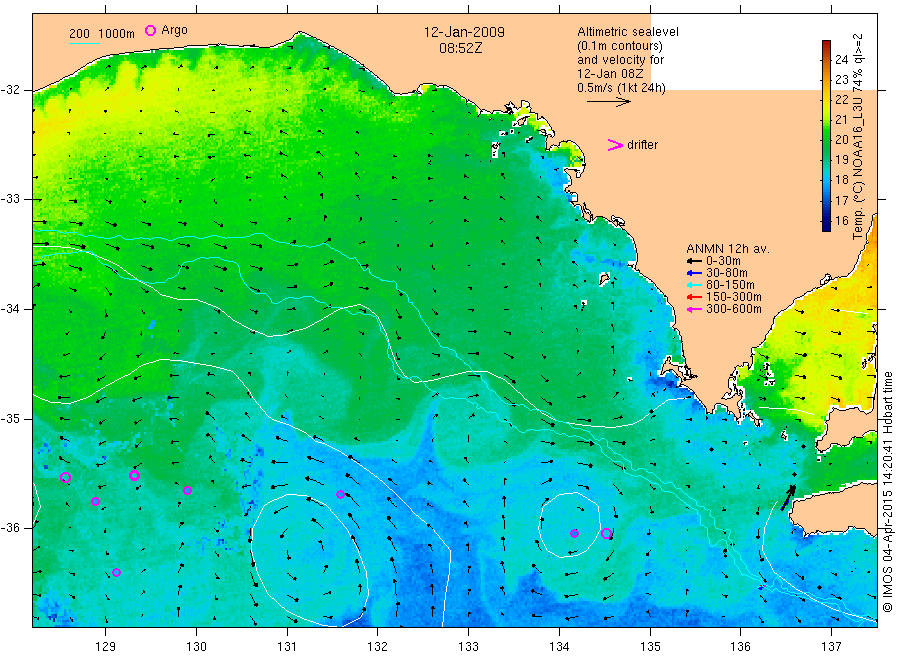Click the '0-30m' depth label

coord(723,261)
